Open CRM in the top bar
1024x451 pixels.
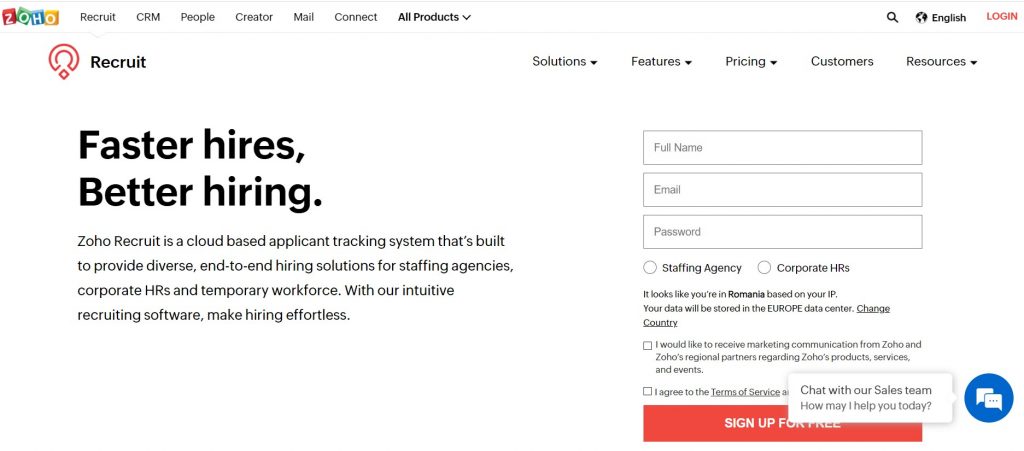[x=148, y=18]
